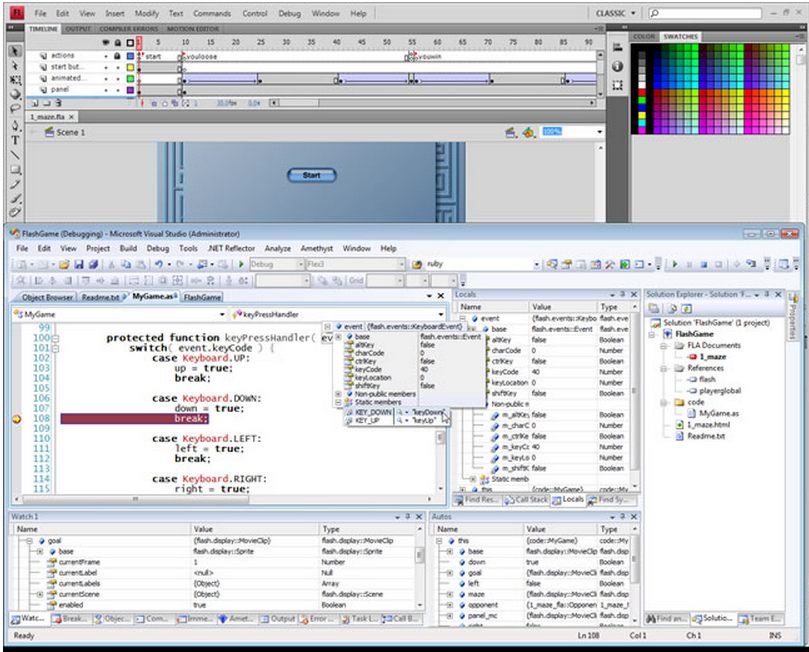Switch to the Call Stack tab
809x652 pixels.
[x=525, y=500]
